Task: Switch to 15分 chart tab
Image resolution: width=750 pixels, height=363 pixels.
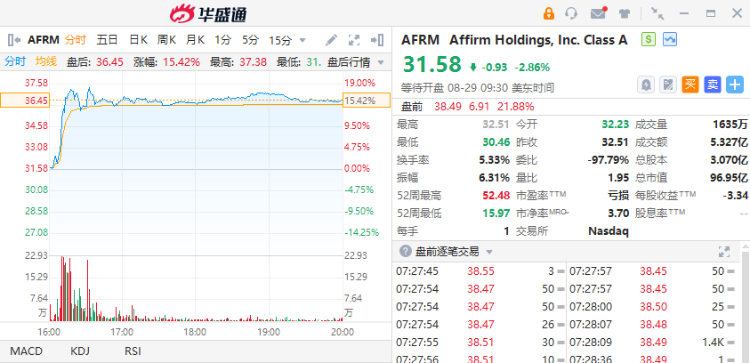Action: tap(280, 40)
